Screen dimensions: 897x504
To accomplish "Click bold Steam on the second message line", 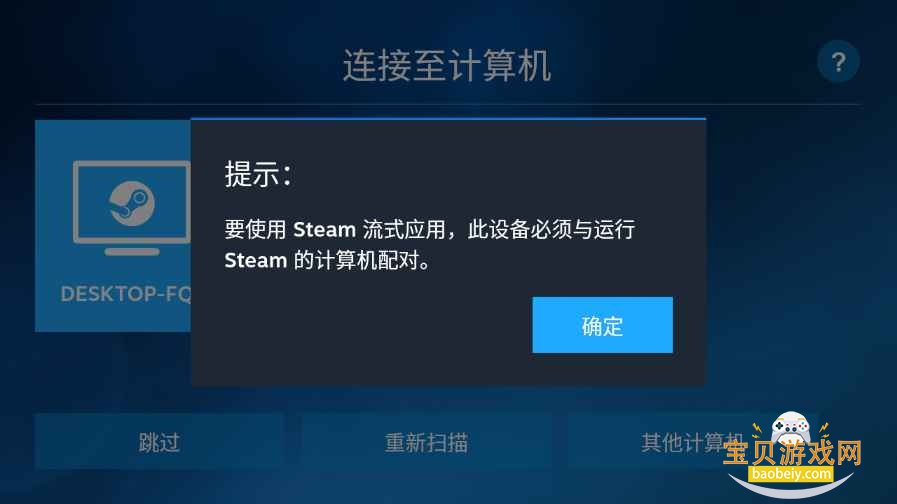I will tap(256, 261).
